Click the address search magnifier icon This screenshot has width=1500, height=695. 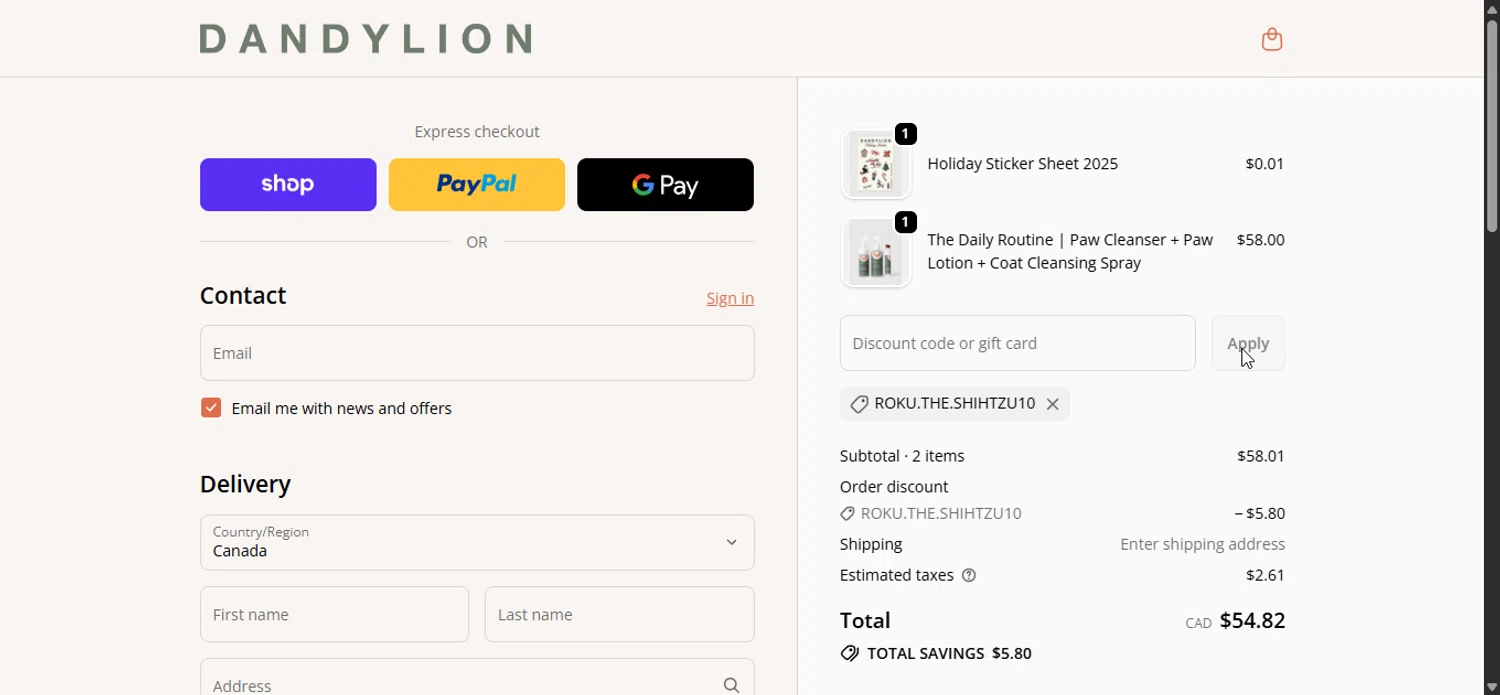(x=732, y=685)
